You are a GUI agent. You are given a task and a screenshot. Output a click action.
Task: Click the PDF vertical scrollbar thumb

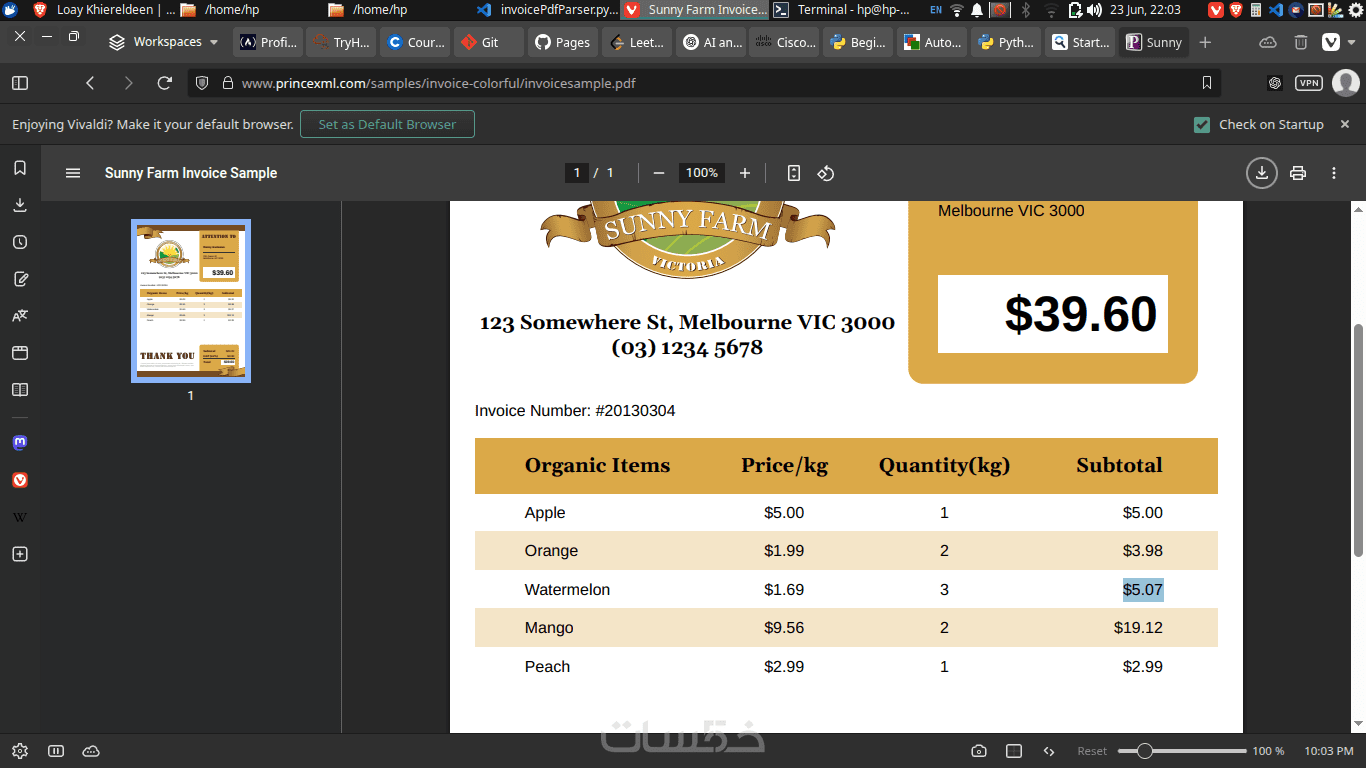tap(1358, 440)
